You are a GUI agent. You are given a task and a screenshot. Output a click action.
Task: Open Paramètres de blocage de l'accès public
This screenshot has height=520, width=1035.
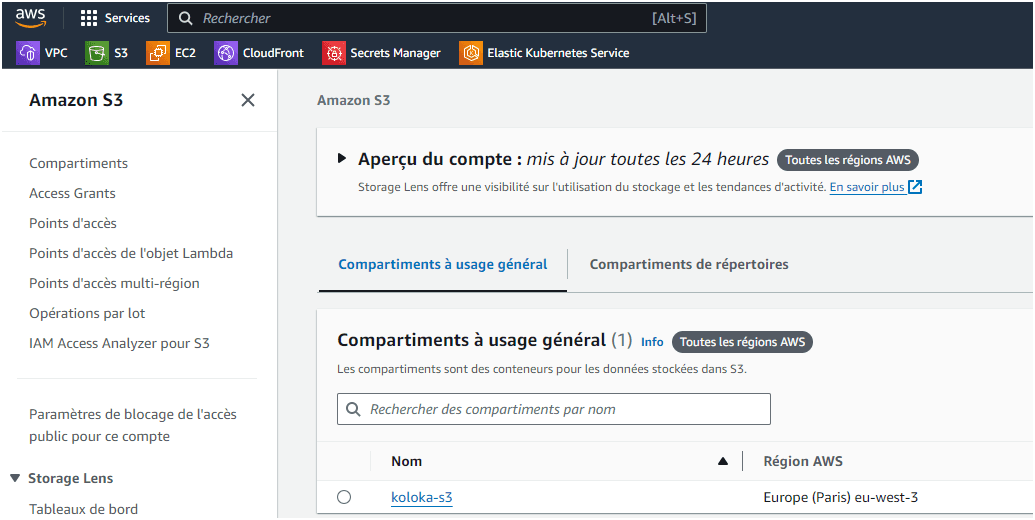tap(133, 426)
